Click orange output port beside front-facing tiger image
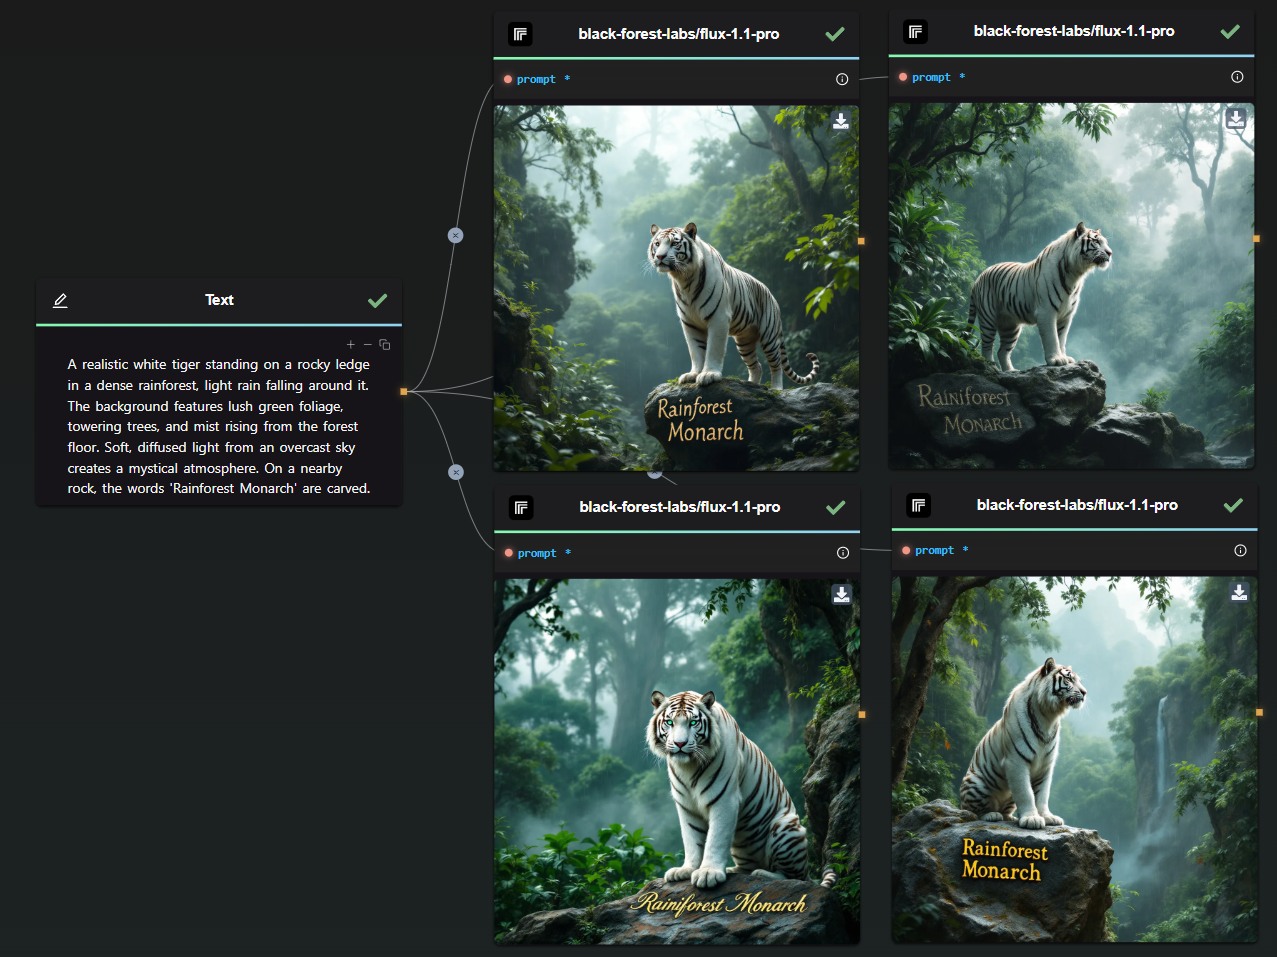 (x=862, y=715)
